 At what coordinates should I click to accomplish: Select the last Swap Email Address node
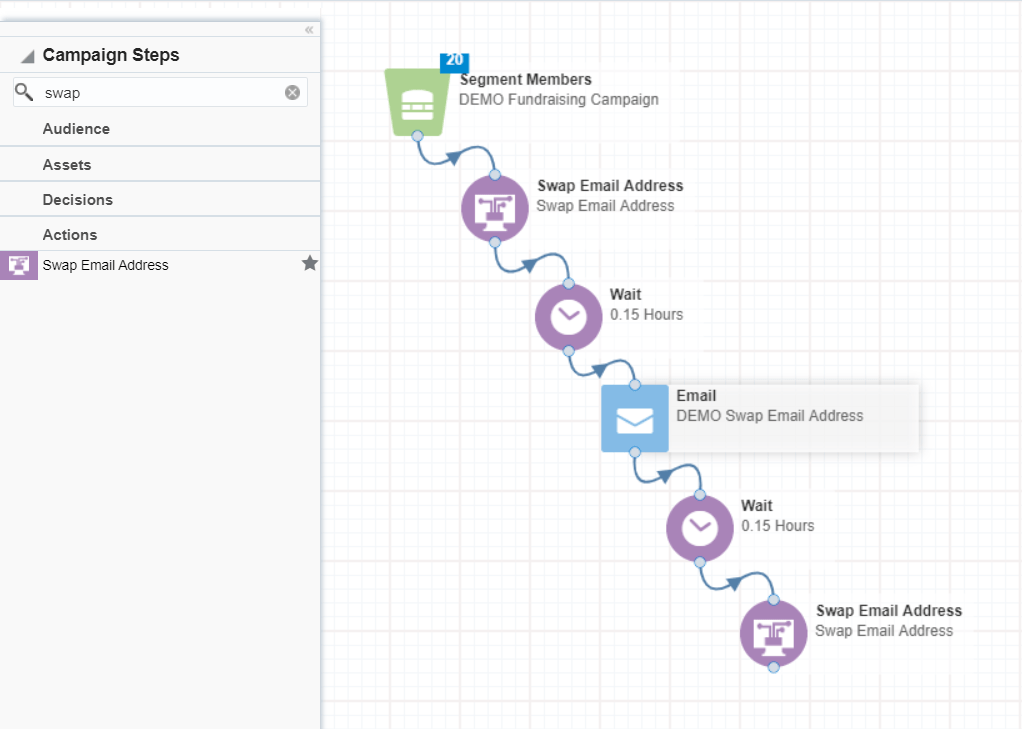pos(774,634)
